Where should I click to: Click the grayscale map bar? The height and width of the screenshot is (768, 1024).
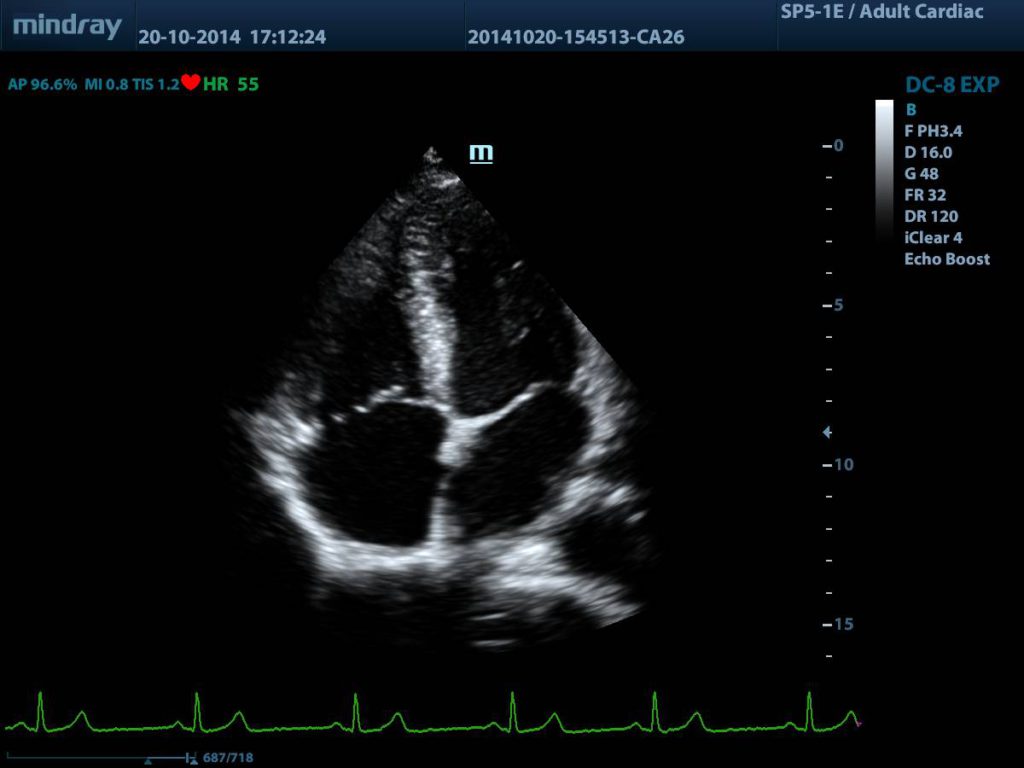[884, 170]
